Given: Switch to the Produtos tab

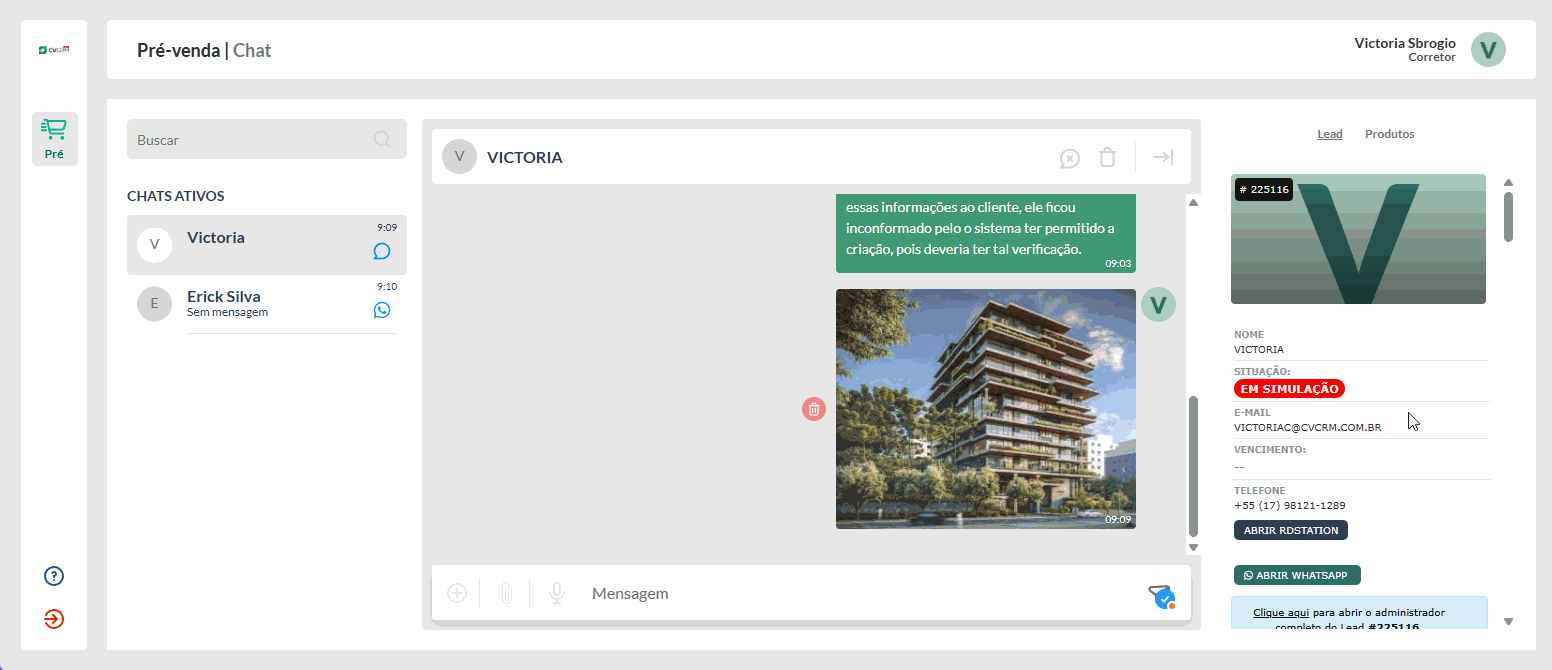Looking at the screenshot, I should [1390, 134].
